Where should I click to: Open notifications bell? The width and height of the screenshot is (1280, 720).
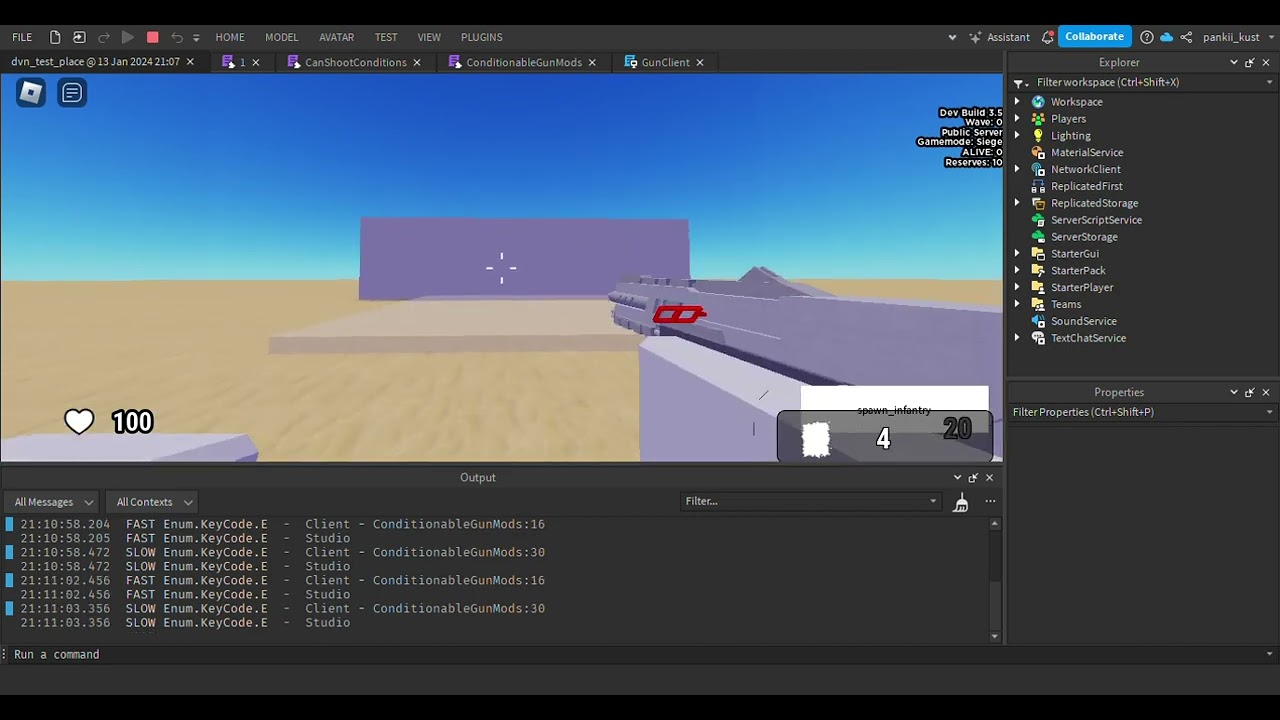[1047, 37]
